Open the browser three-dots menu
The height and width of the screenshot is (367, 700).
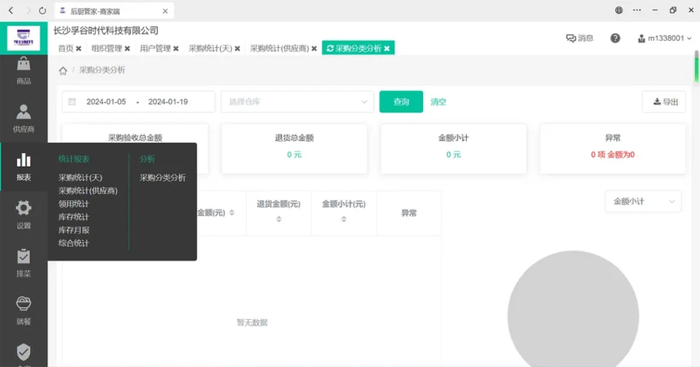(x=637, y=10)
